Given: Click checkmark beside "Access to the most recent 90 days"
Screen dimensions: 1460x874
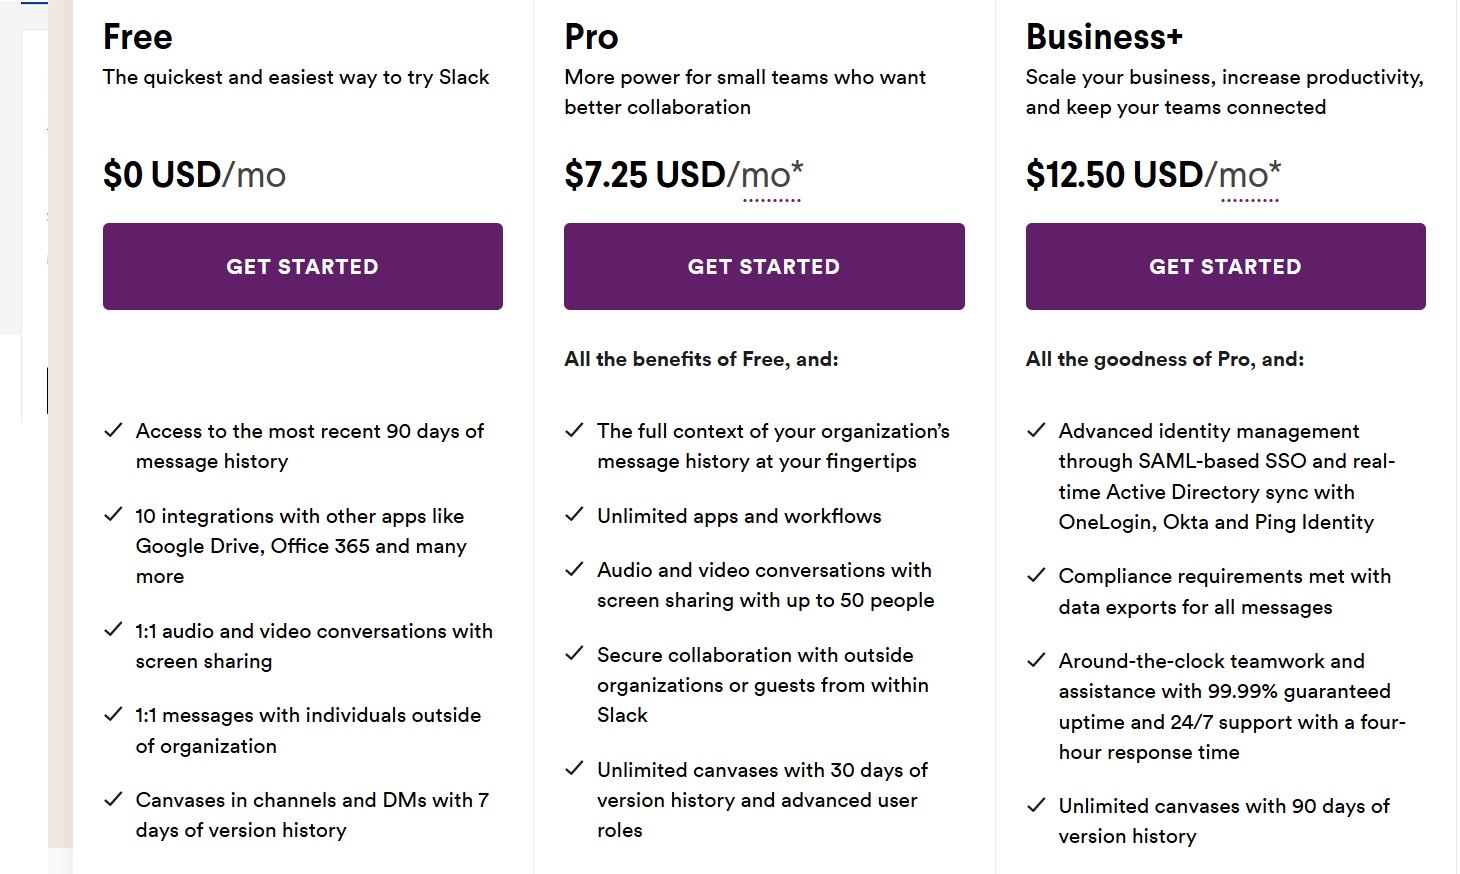Looking at the screenshot, I should click(112, 430).
